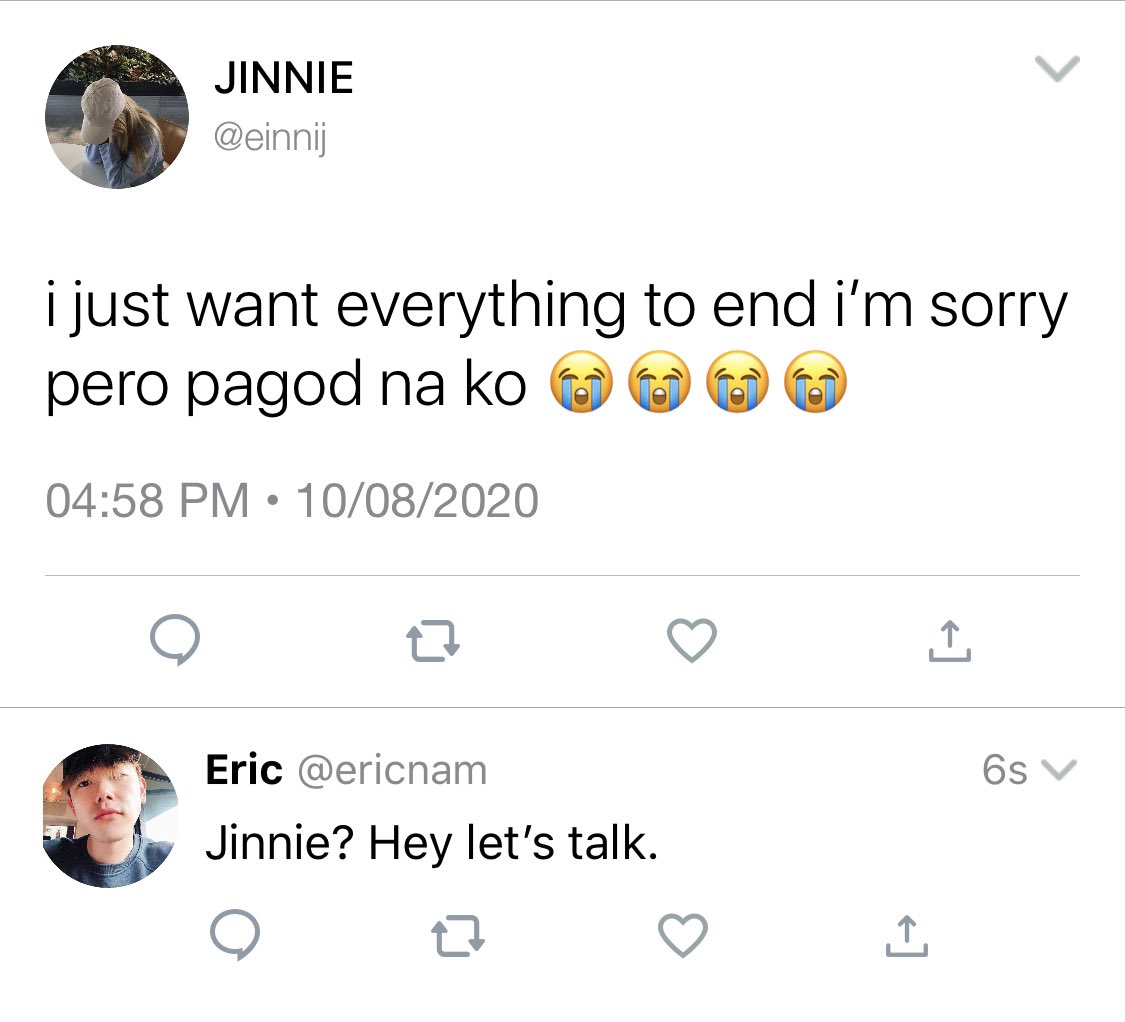Screen dimensions: 1125x1022
Task: Click the 04:58 PM tweet timestamp
Action: pyautogui.click(x=146, y=500)
